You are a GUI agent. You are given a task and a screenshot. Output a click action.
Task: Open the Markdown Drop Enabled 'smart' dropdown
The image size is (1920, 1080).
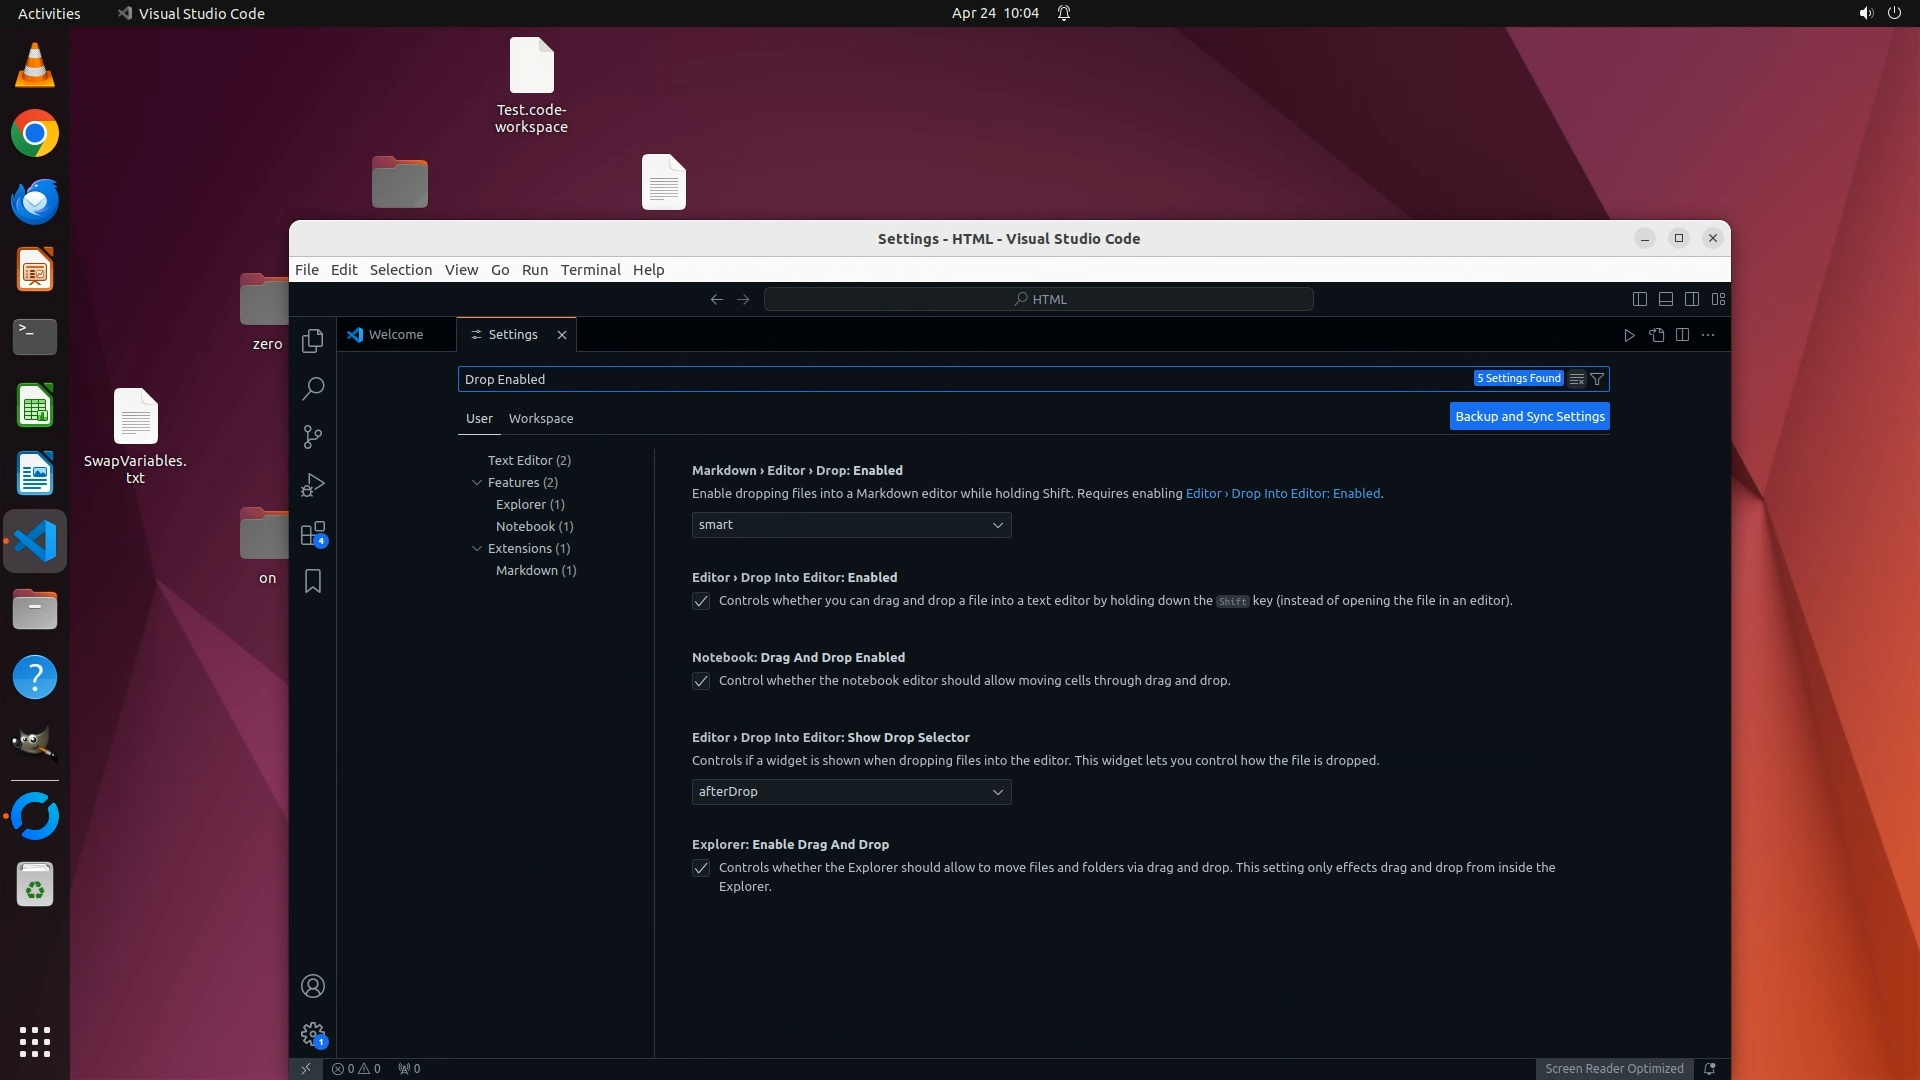[x=851, y=525]
